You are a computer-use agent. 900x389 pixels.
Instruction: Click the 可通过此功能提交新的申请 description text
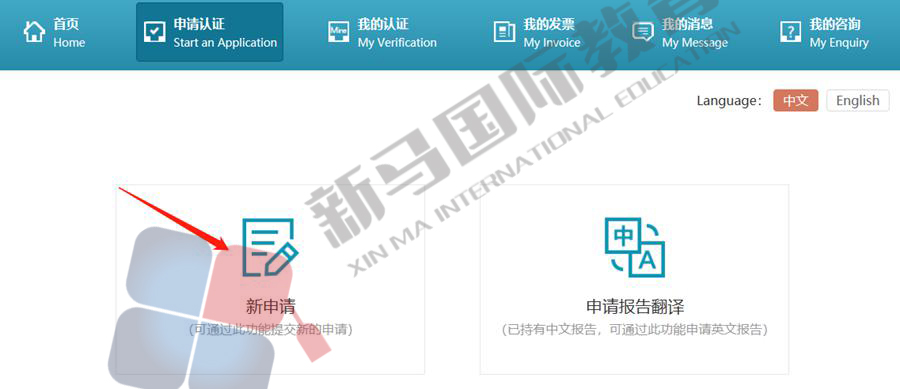click(270, 330)
